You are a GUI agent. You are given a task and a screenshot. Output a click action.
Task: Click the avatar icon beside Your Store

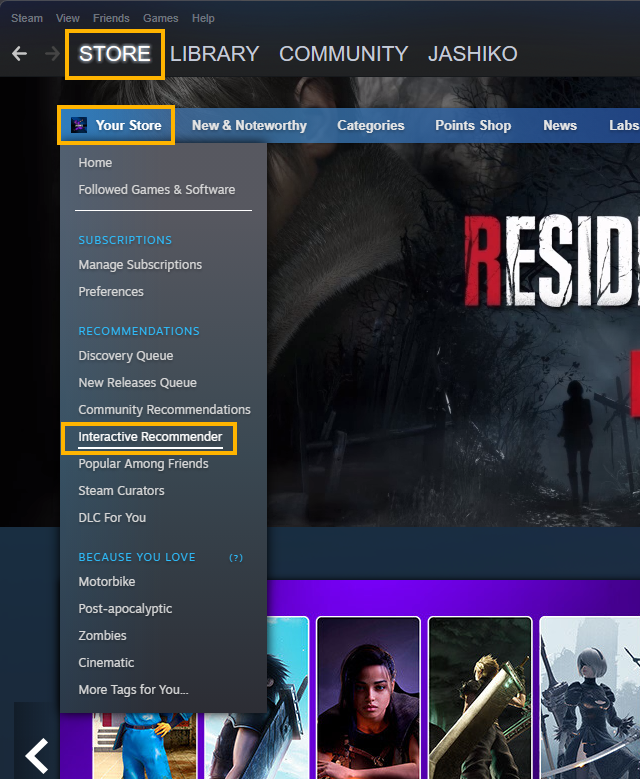pos(79,125)
